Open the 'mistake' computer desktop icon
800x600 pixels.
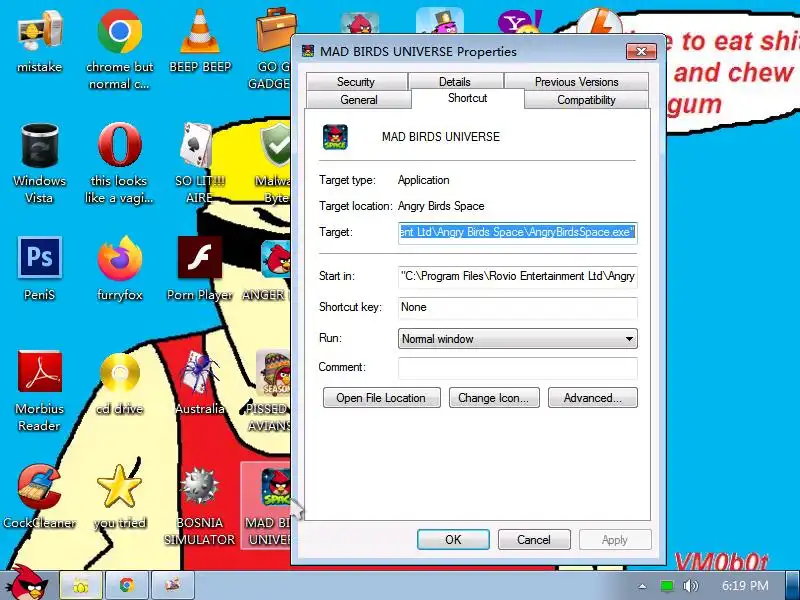pos(40,42)
